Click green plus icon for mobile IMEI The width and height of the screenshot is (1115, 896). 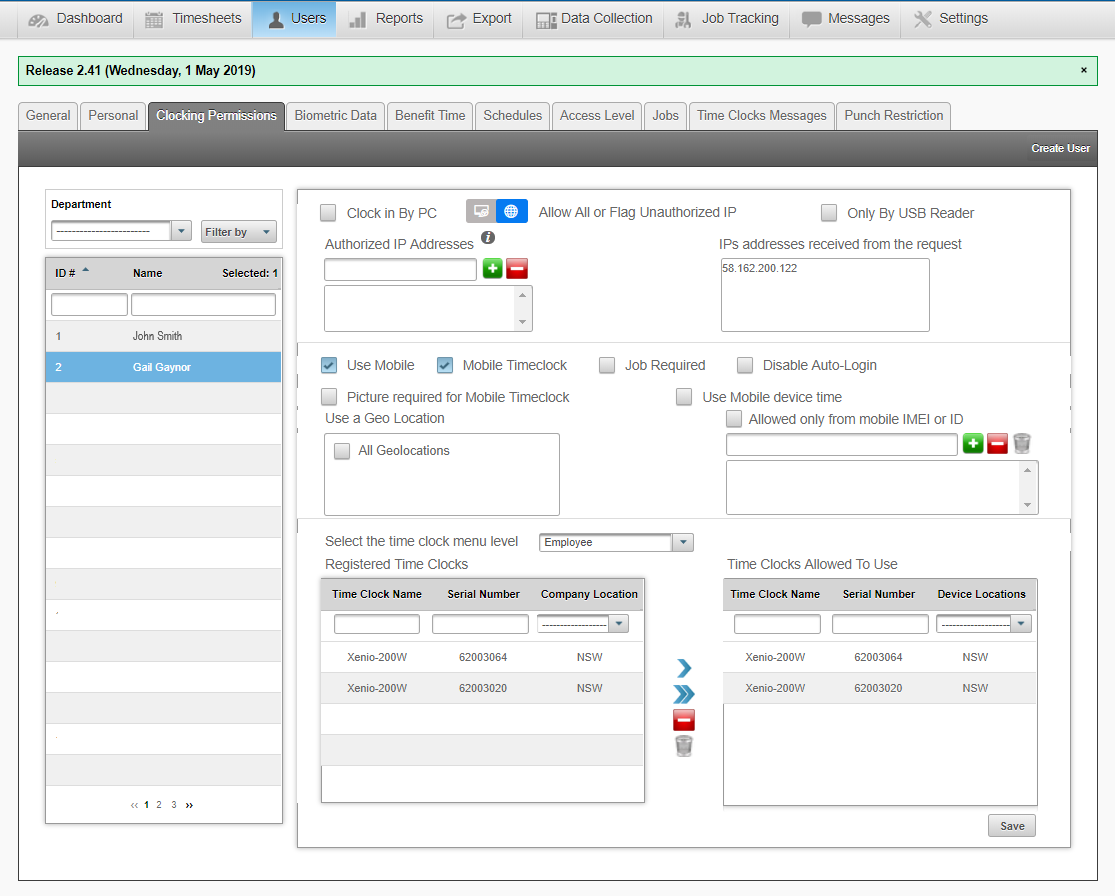pos(972,444)
